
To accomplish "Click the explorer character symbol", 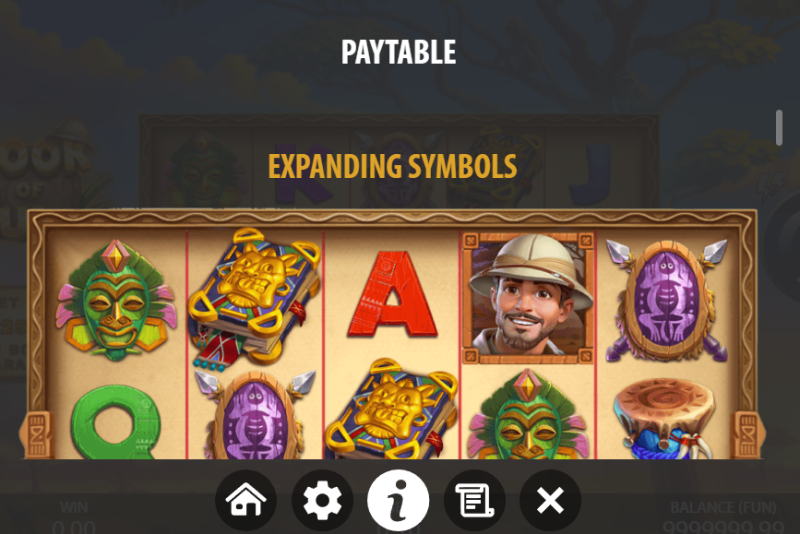I will [x=528, y=298].
